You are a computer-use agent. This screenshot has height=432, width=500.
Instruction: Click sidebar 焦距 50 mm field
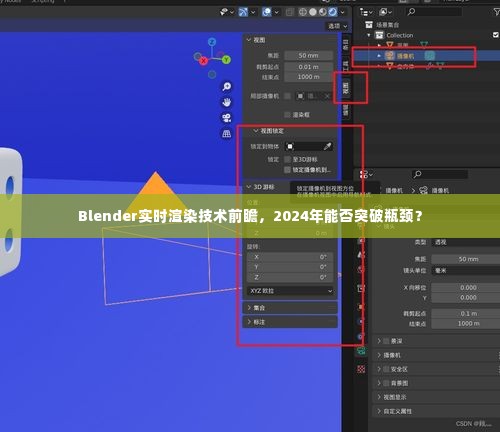tap(308, 55)
